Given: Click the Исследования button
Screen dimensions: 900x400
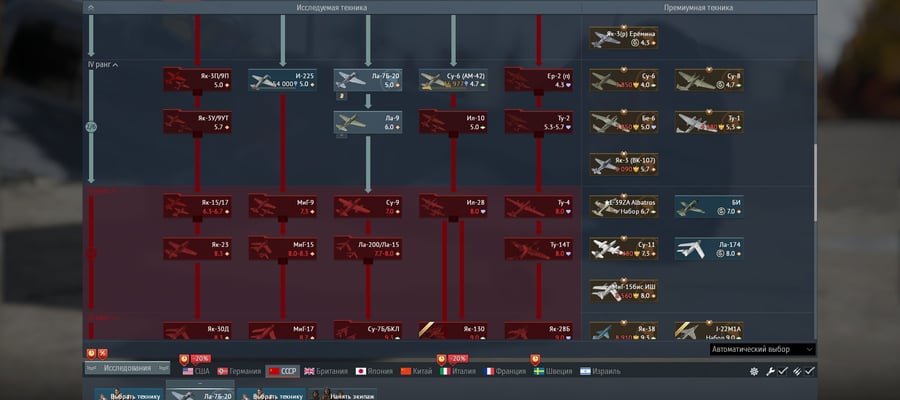Looking at the screenshot, I should [127, 368].
